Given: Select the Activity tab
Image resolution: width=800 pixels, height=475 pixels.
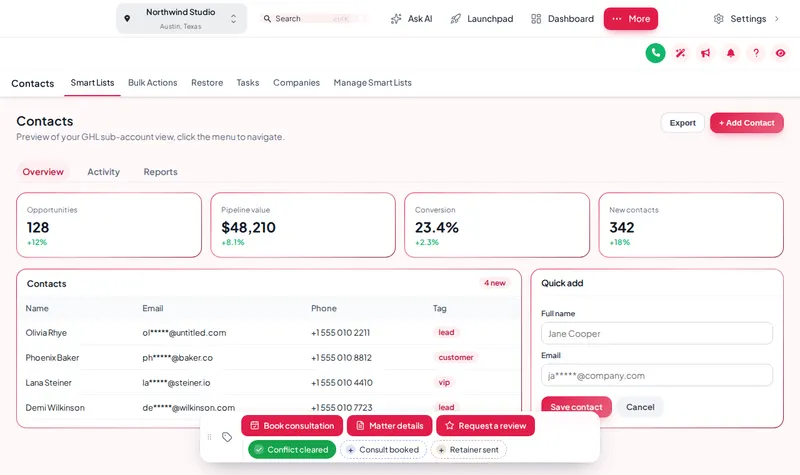Looking at the screenshot, I should click(x=104, y=172).
